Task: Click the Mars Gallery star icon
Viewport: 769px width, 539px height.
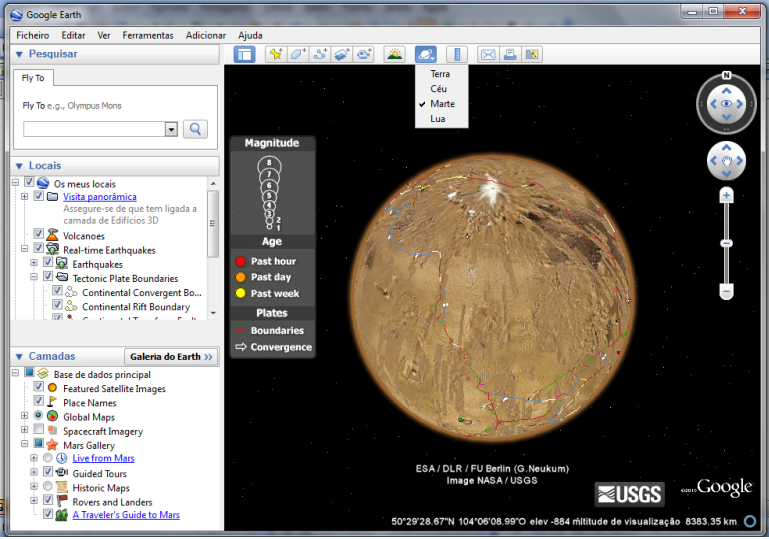Action: pos(52,445)
